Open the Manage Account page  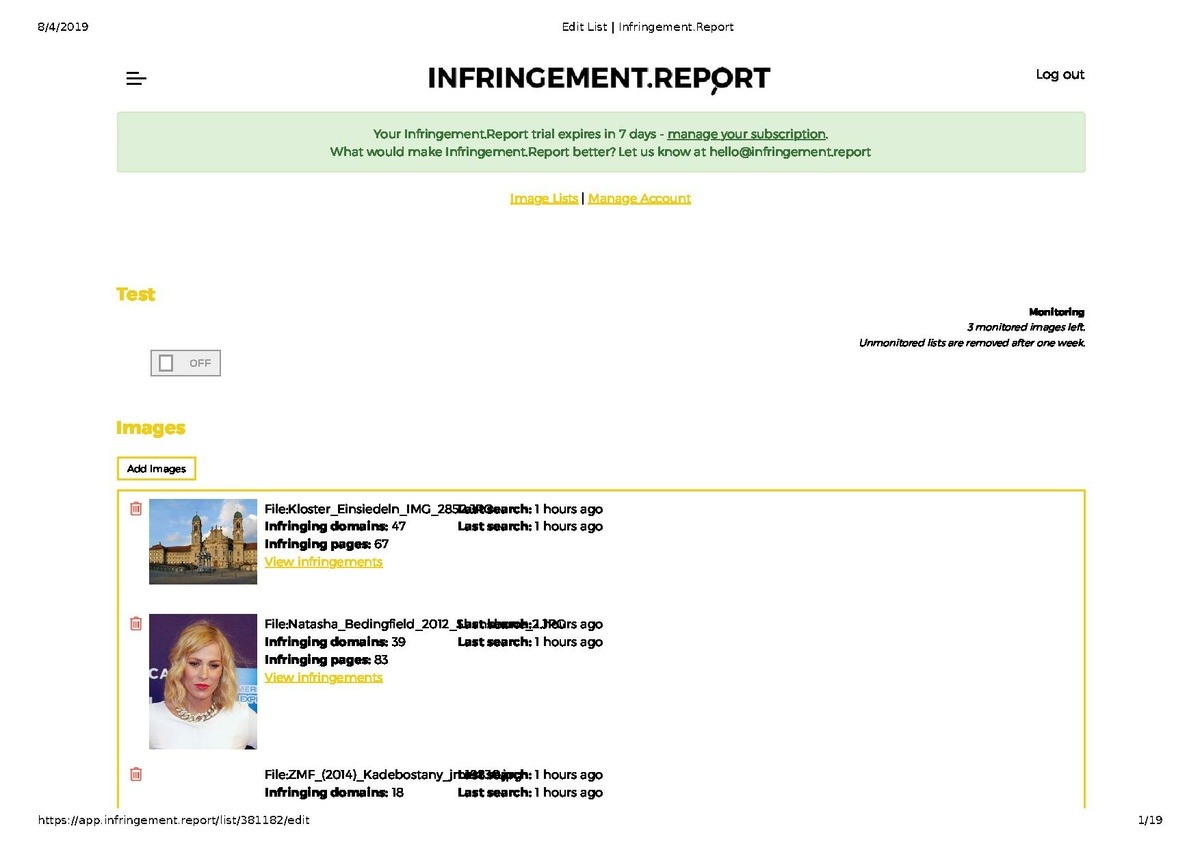(639, 198)
